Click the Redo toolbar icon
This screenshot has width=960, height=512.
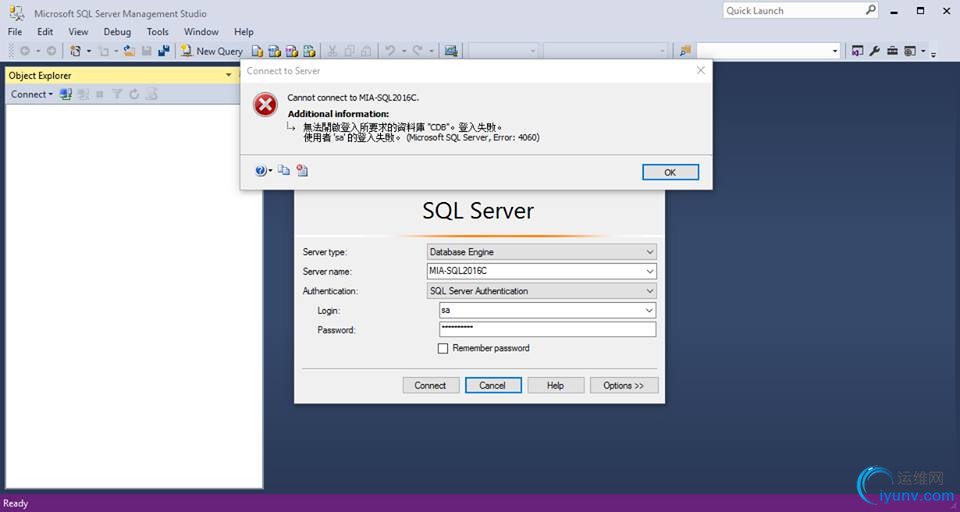point(418,51)
